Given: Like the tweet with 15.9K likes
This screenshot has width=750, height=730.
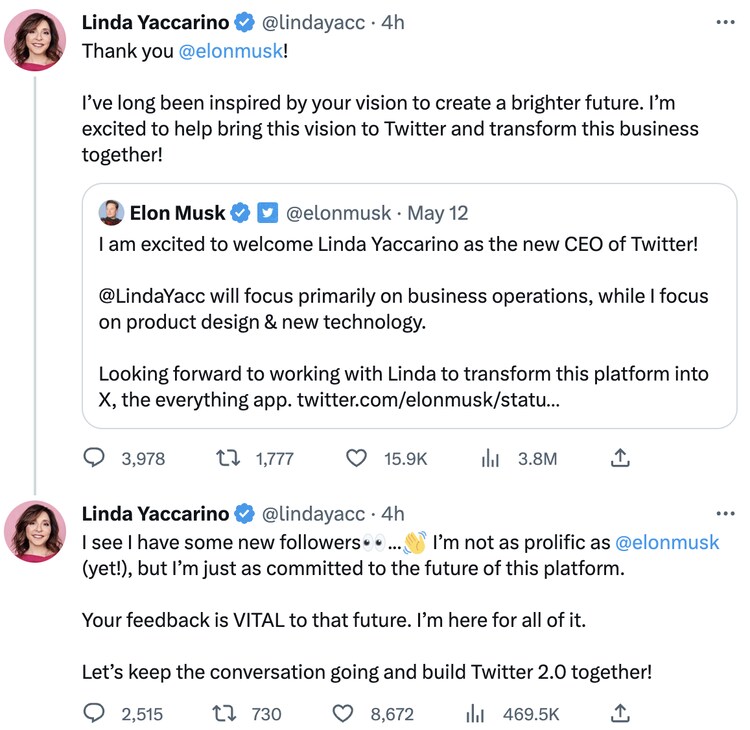Looking at the screenshot, I should tap(356, 458).
